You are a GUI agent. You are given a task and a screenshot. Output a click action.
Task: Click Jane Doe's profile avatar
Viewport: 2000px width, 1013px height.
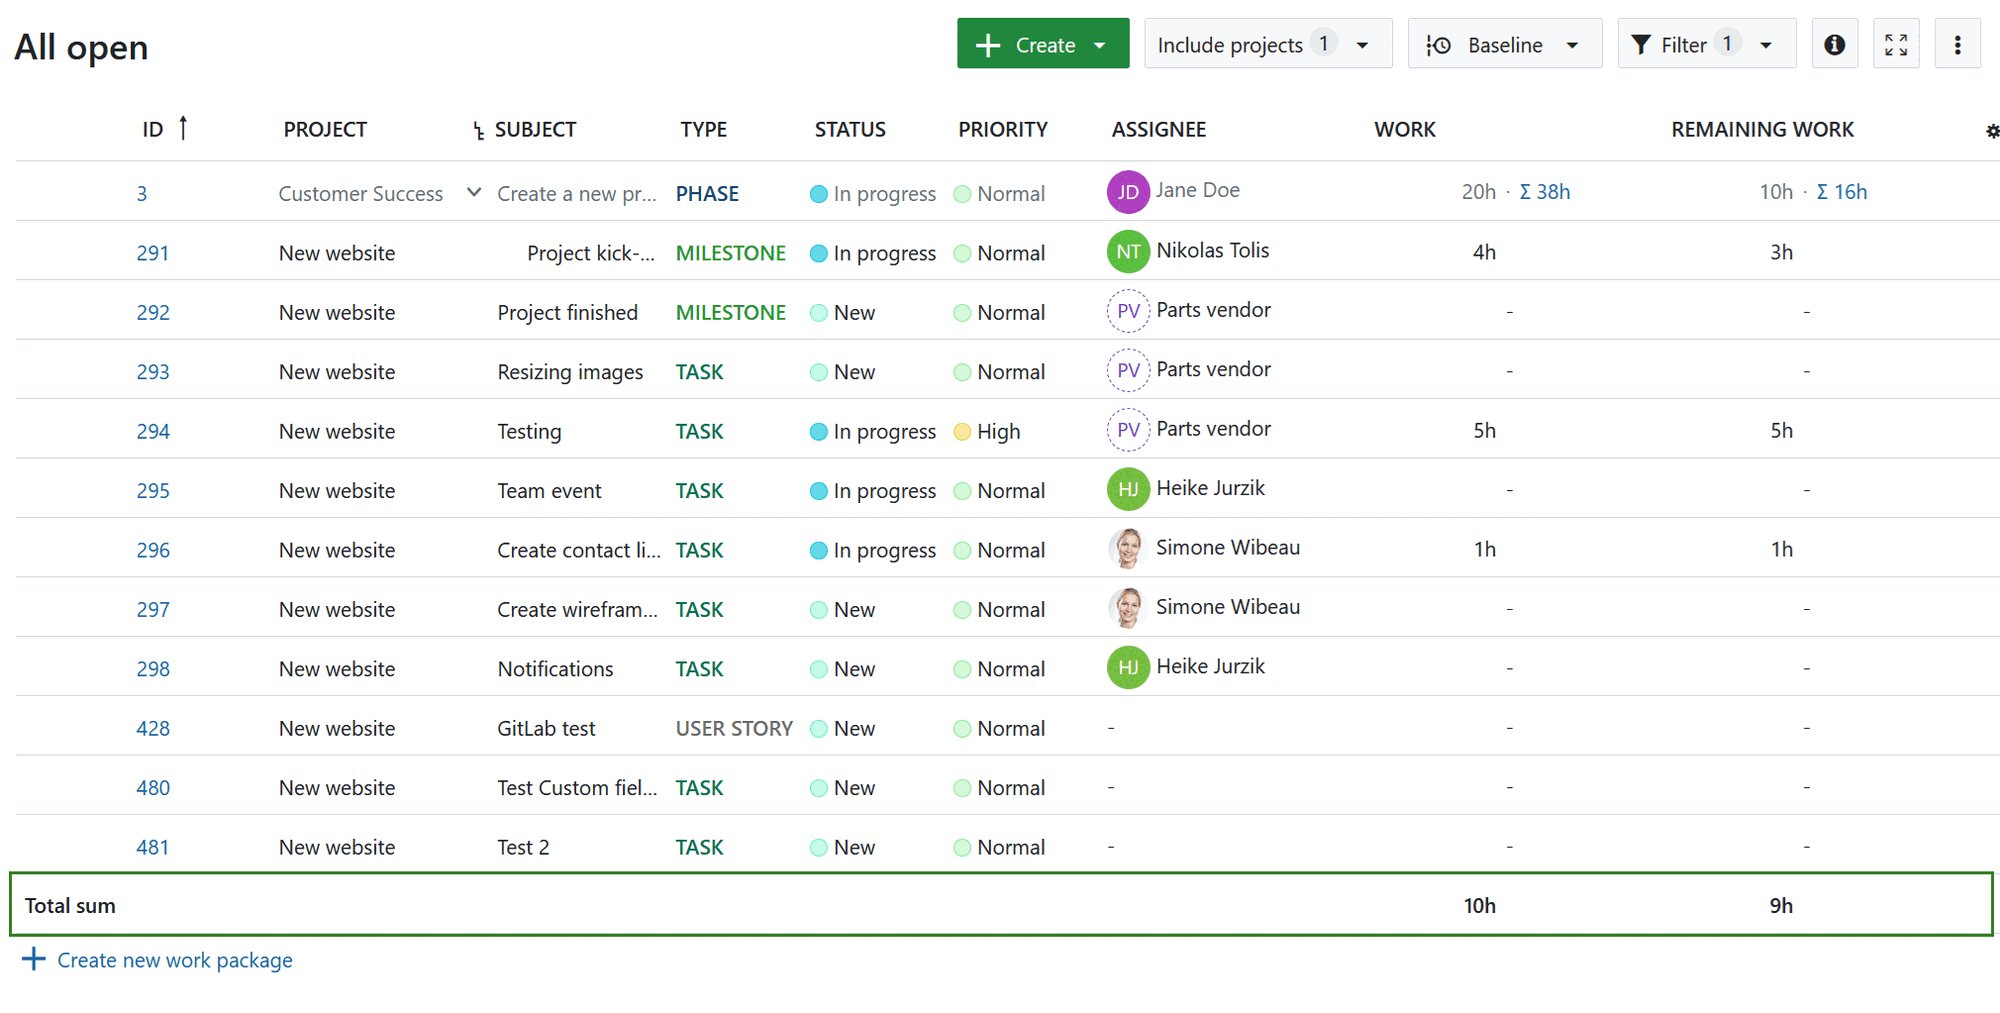point(1128,191)
